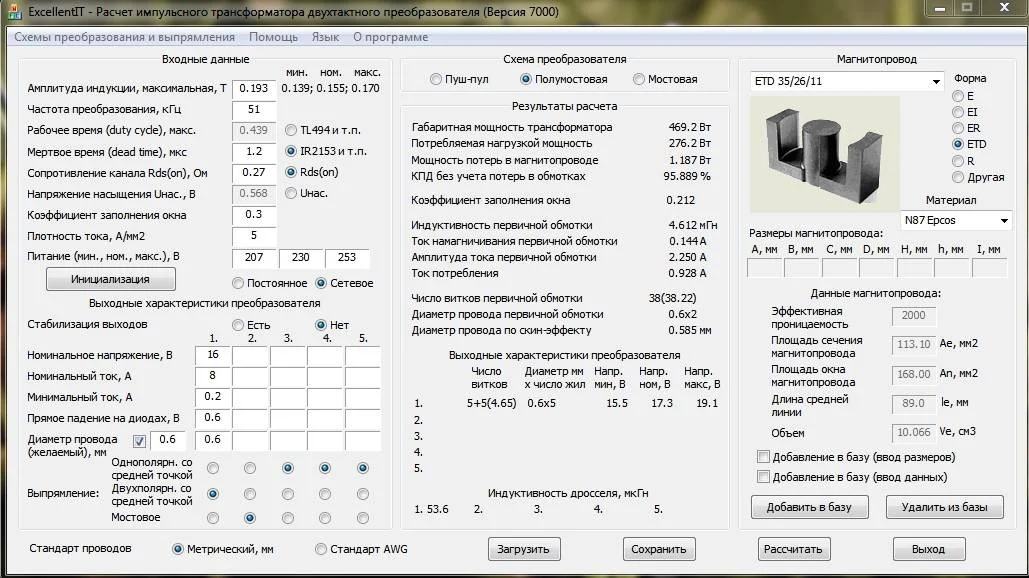Click the Загрузить button
The width and height of the screenshot is (1029, 578).
[x=524, y=549]
